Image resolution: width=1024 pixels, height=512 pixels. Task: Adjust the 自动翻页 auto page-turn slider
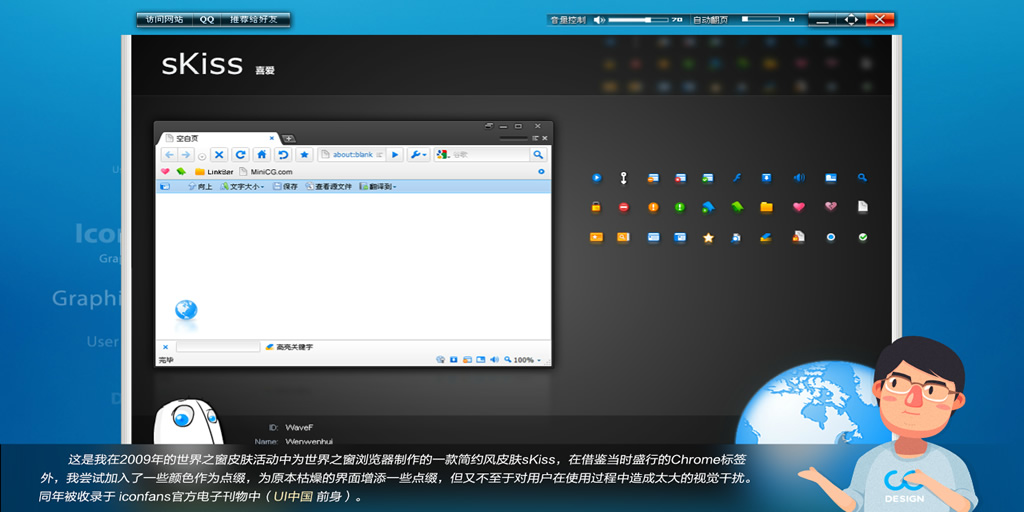761,20
